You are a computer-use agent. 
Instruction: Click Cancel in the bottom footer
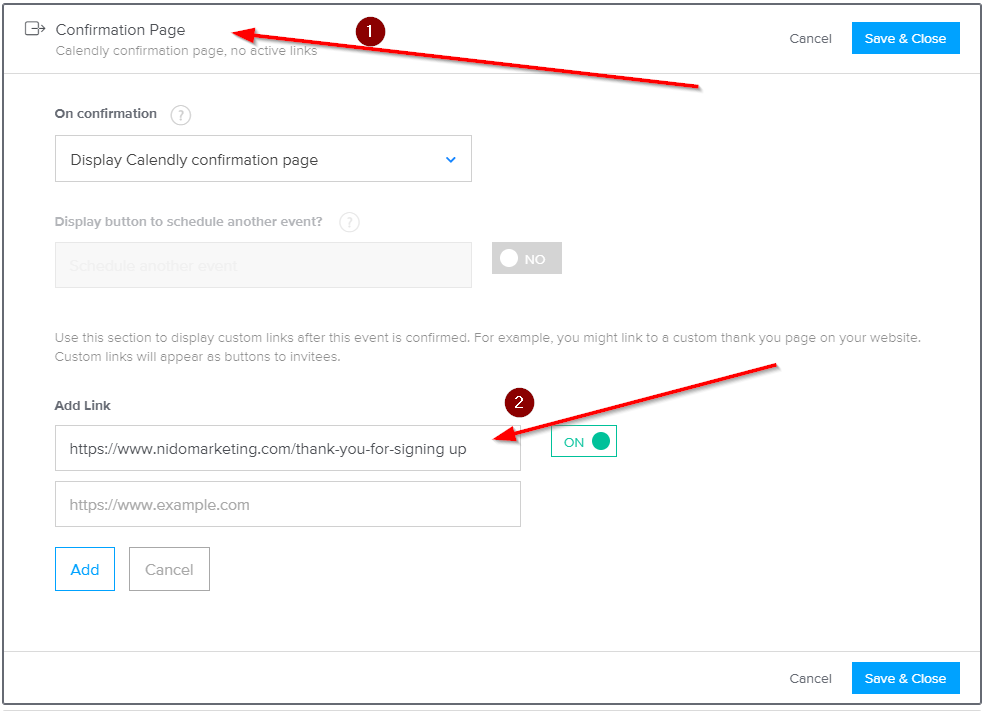[x=810, y=678]
